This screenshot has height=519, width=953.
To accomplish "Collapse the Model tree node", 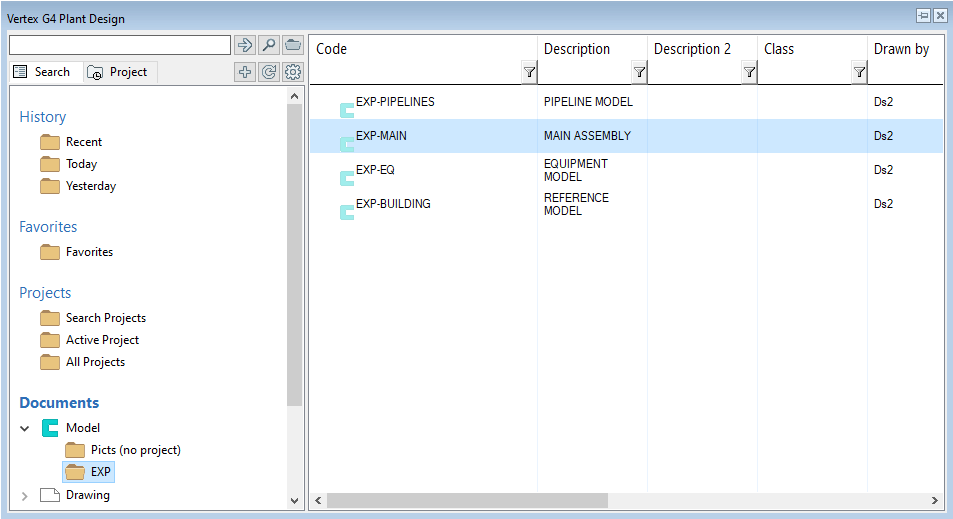I will (x=25, y=428).
